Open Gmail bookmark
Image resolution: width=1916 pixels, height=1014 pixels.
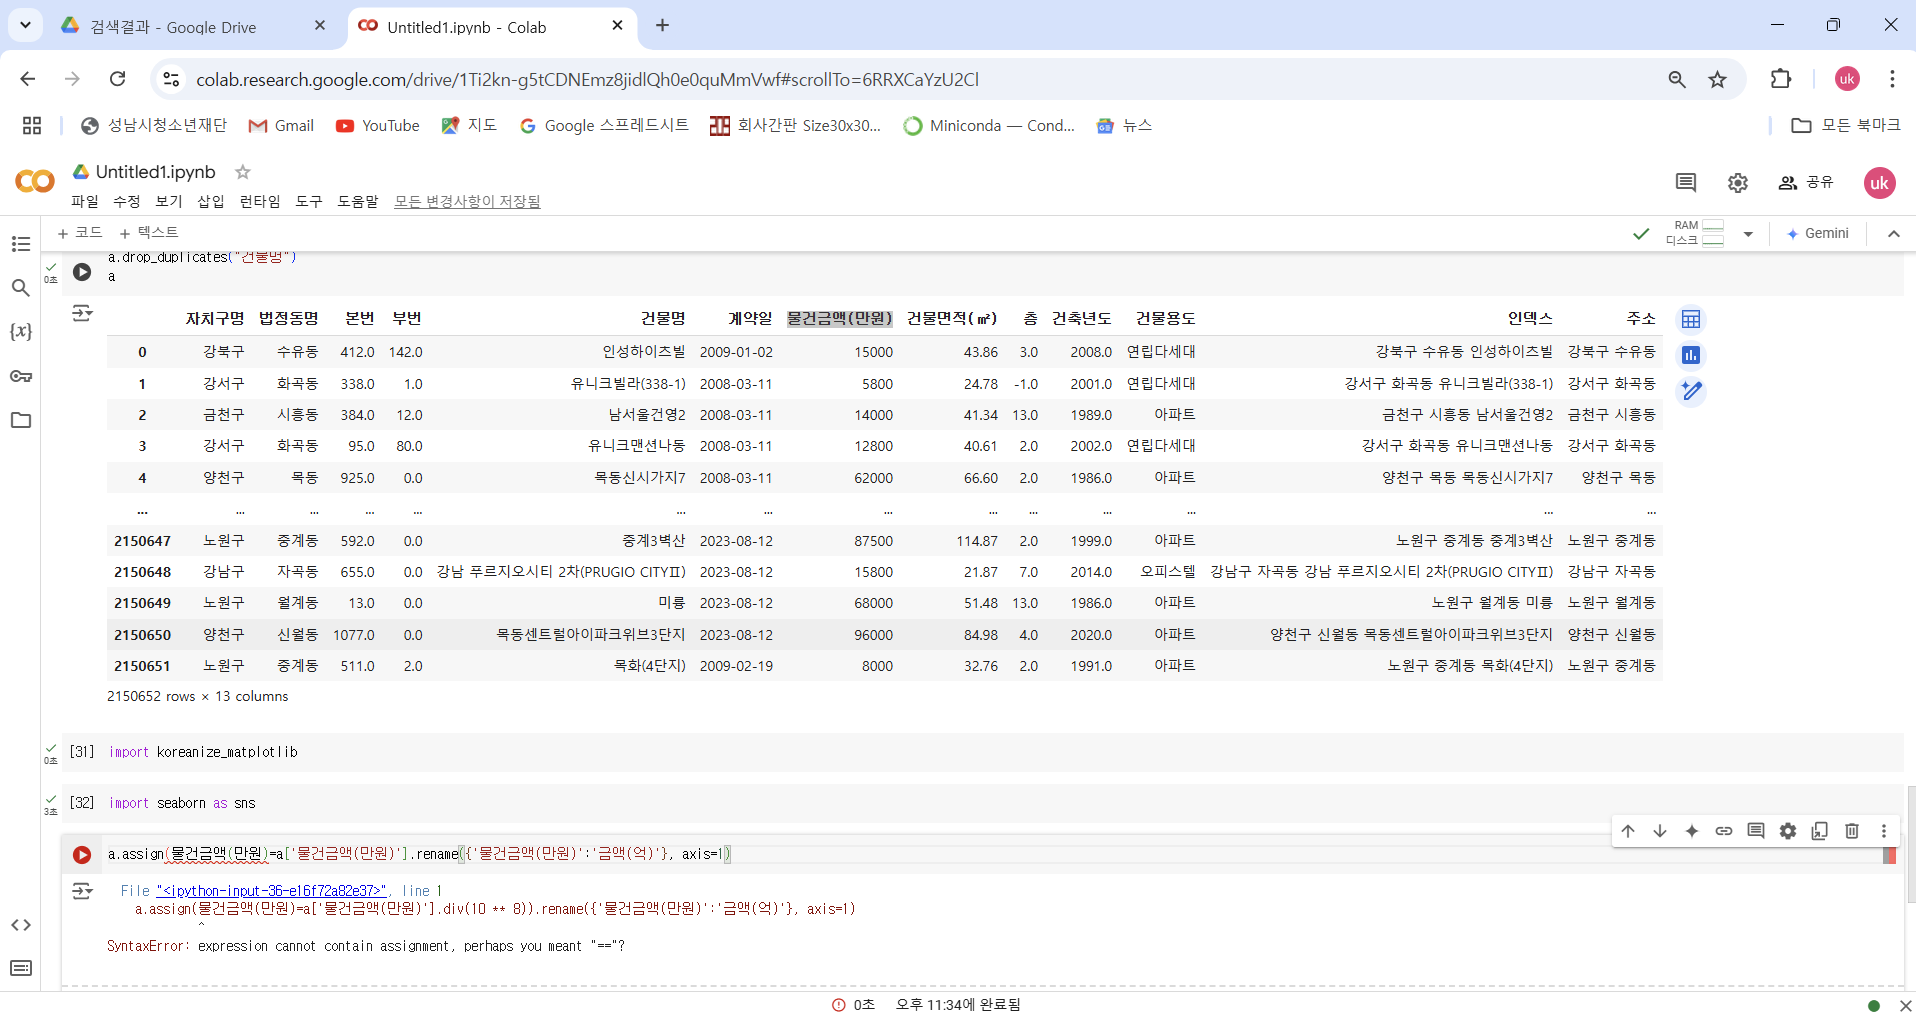tap(281, 125)
